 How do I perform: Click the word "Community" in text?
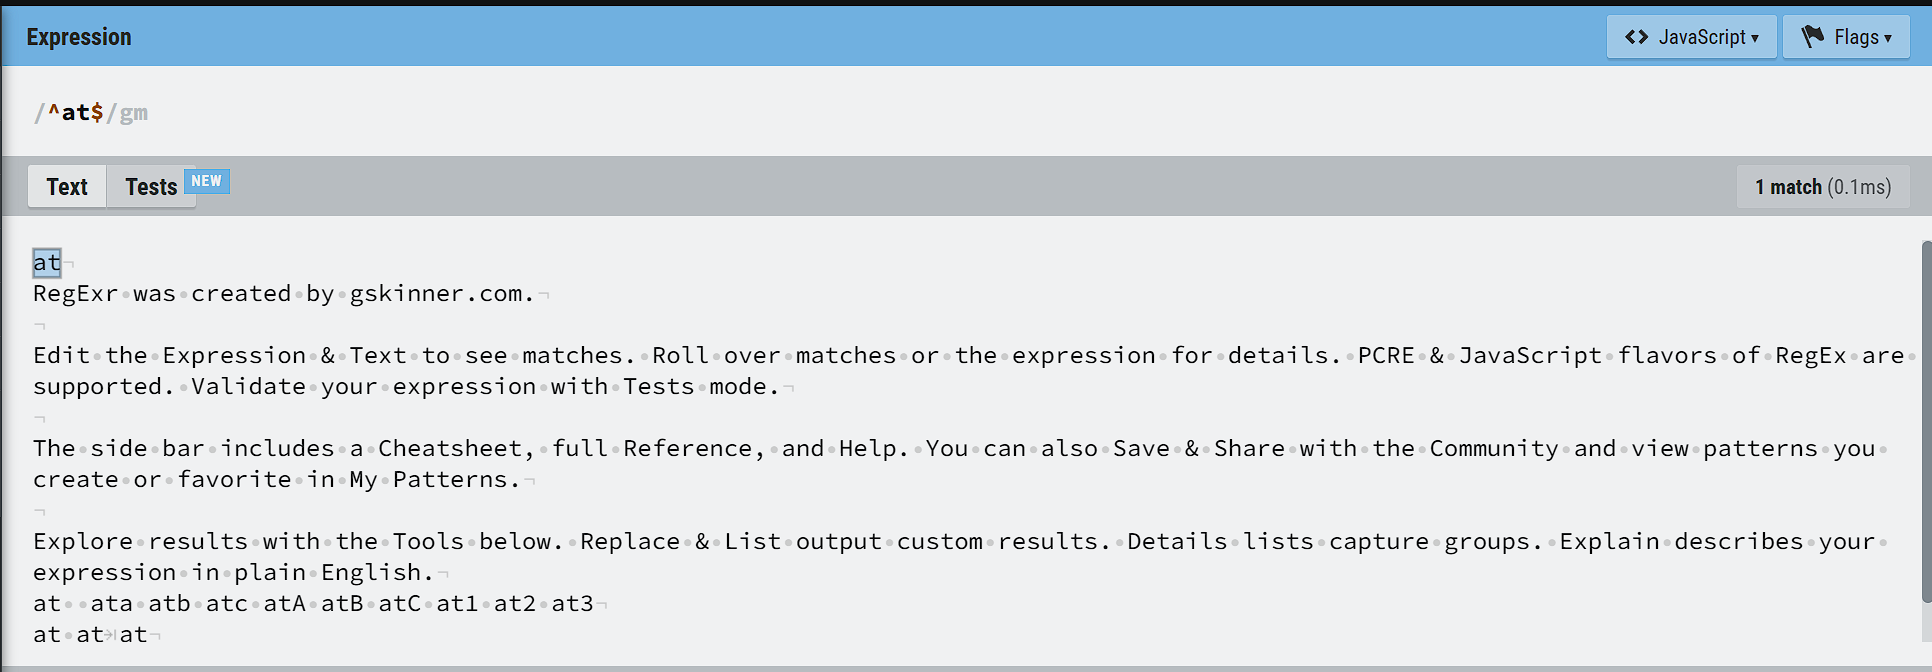[1493, 449]
